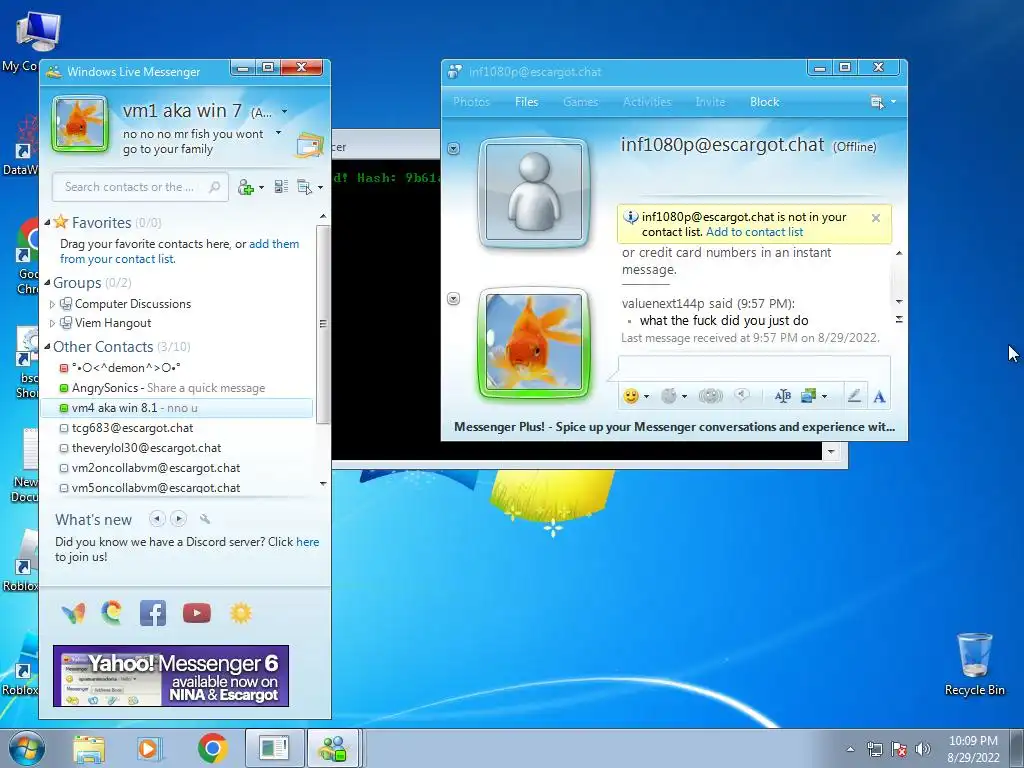The width and height of the screenshot is (1024, 768).
Task: Collapse your own display picture in chat
Action: pos(453,299)
